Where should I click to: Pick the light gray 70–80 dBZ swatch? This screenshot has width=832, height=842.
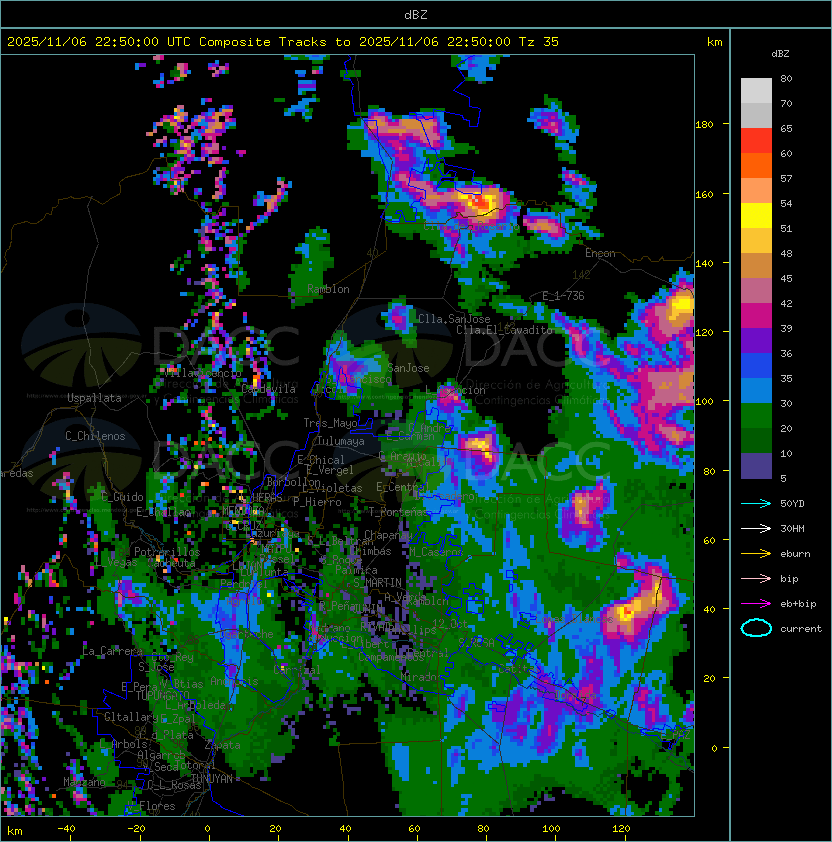click(x=756, y=91)
